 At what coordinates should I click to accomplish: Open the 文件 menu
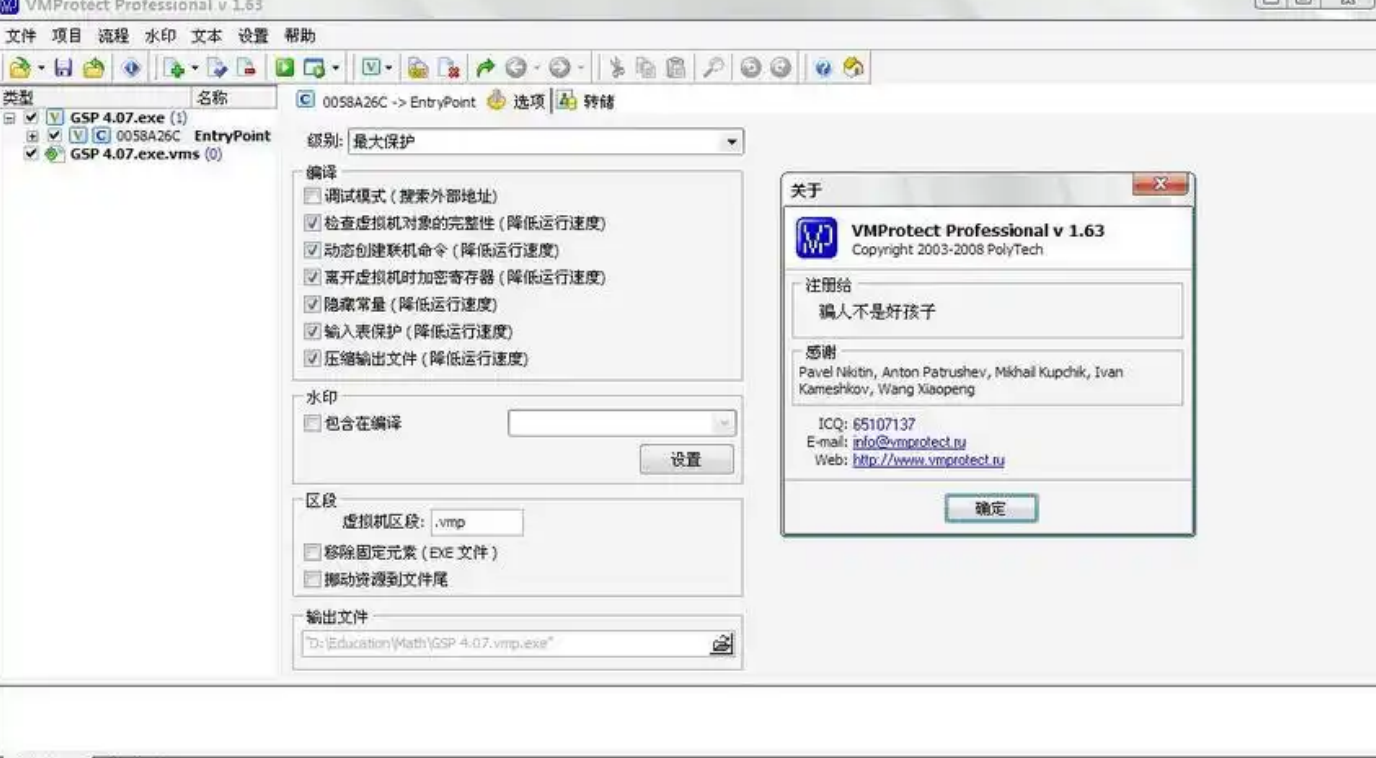[x=21, y=36]
